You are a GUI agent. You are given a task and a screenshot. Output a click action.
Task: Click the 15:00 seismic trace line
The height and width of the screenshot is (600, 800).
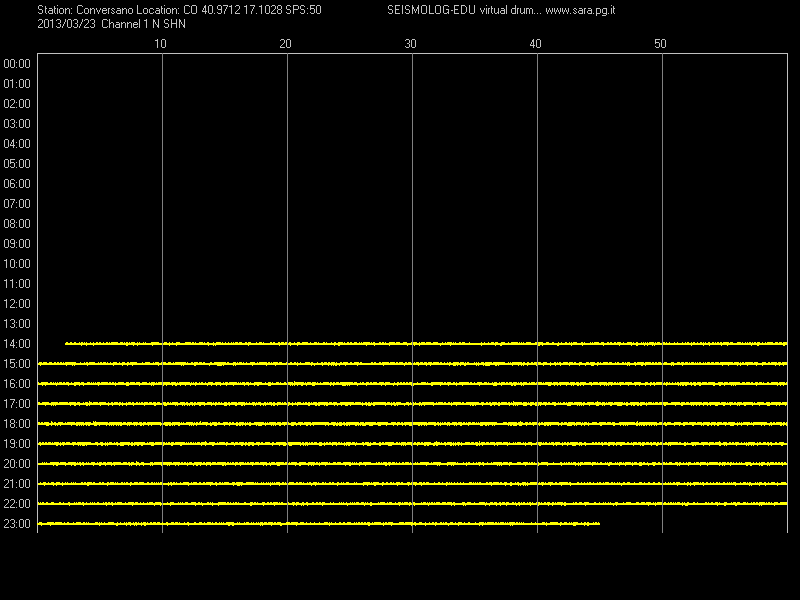(x=412, y=364)
